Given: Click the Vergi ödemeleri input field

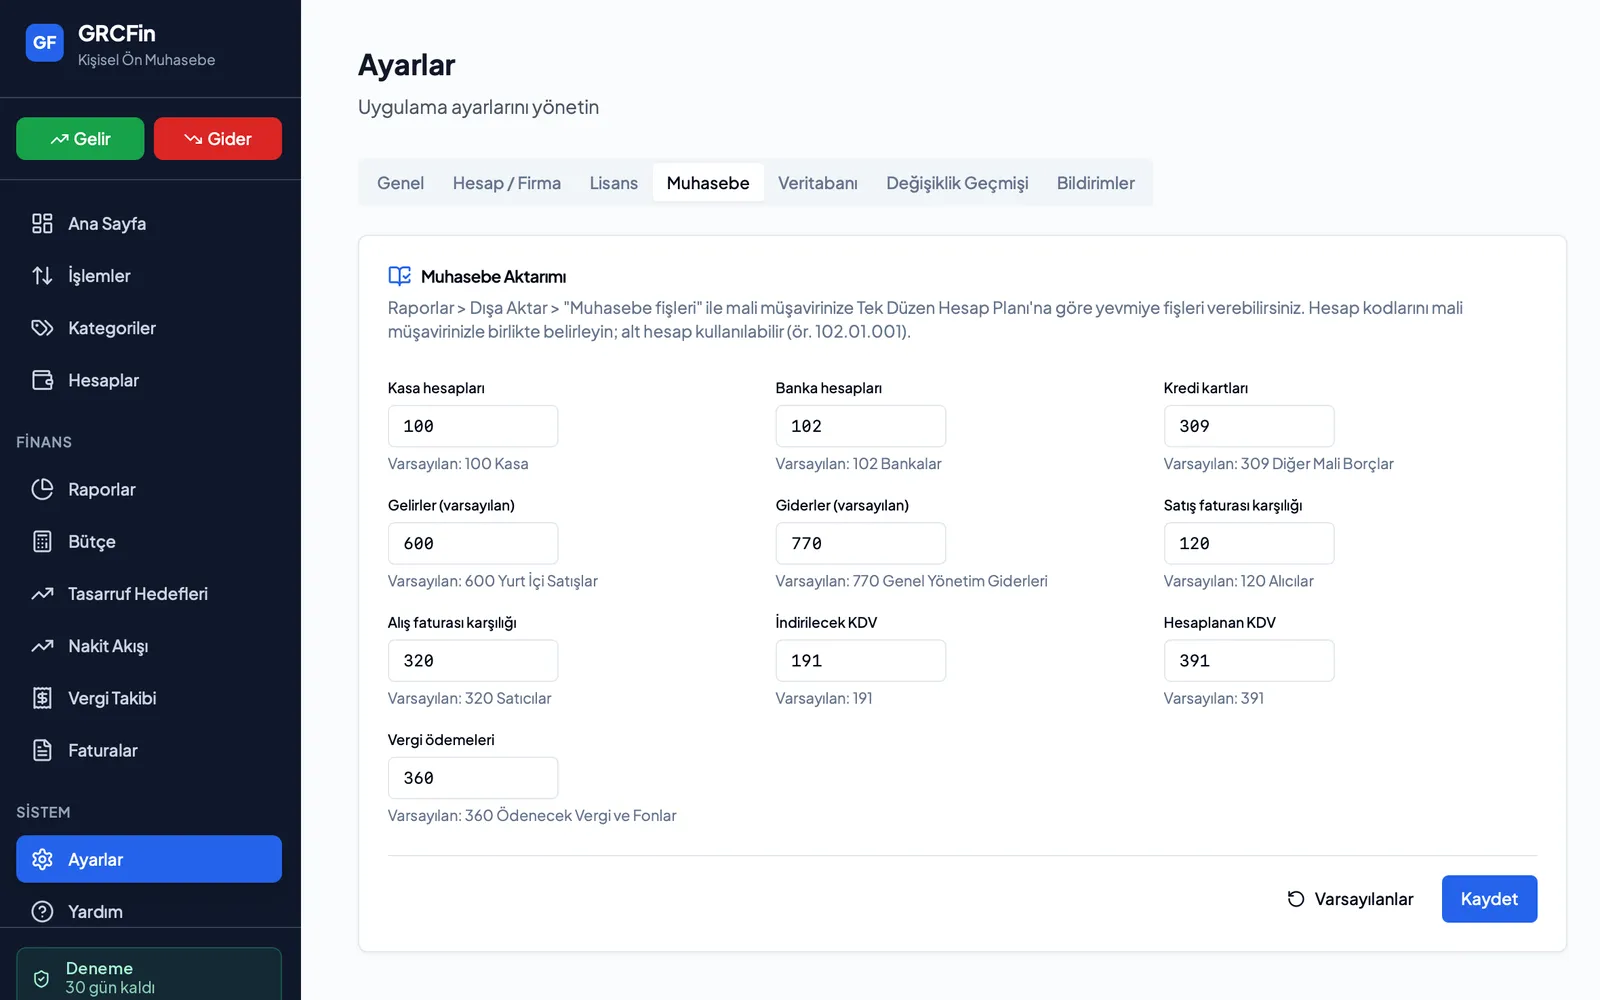Looking at the screenshot, I should pyautogui.click(x=473, y=778).
